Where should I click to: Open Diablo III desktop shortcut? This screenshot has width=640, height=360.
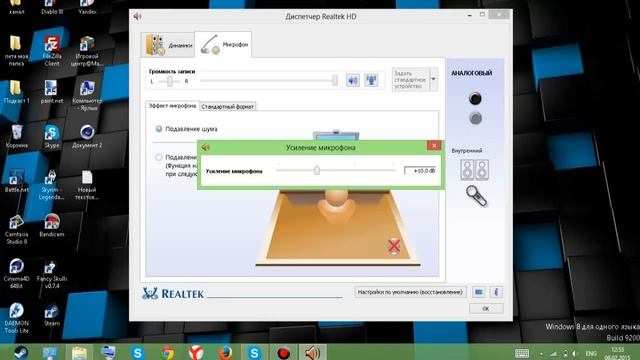(52, 7)
